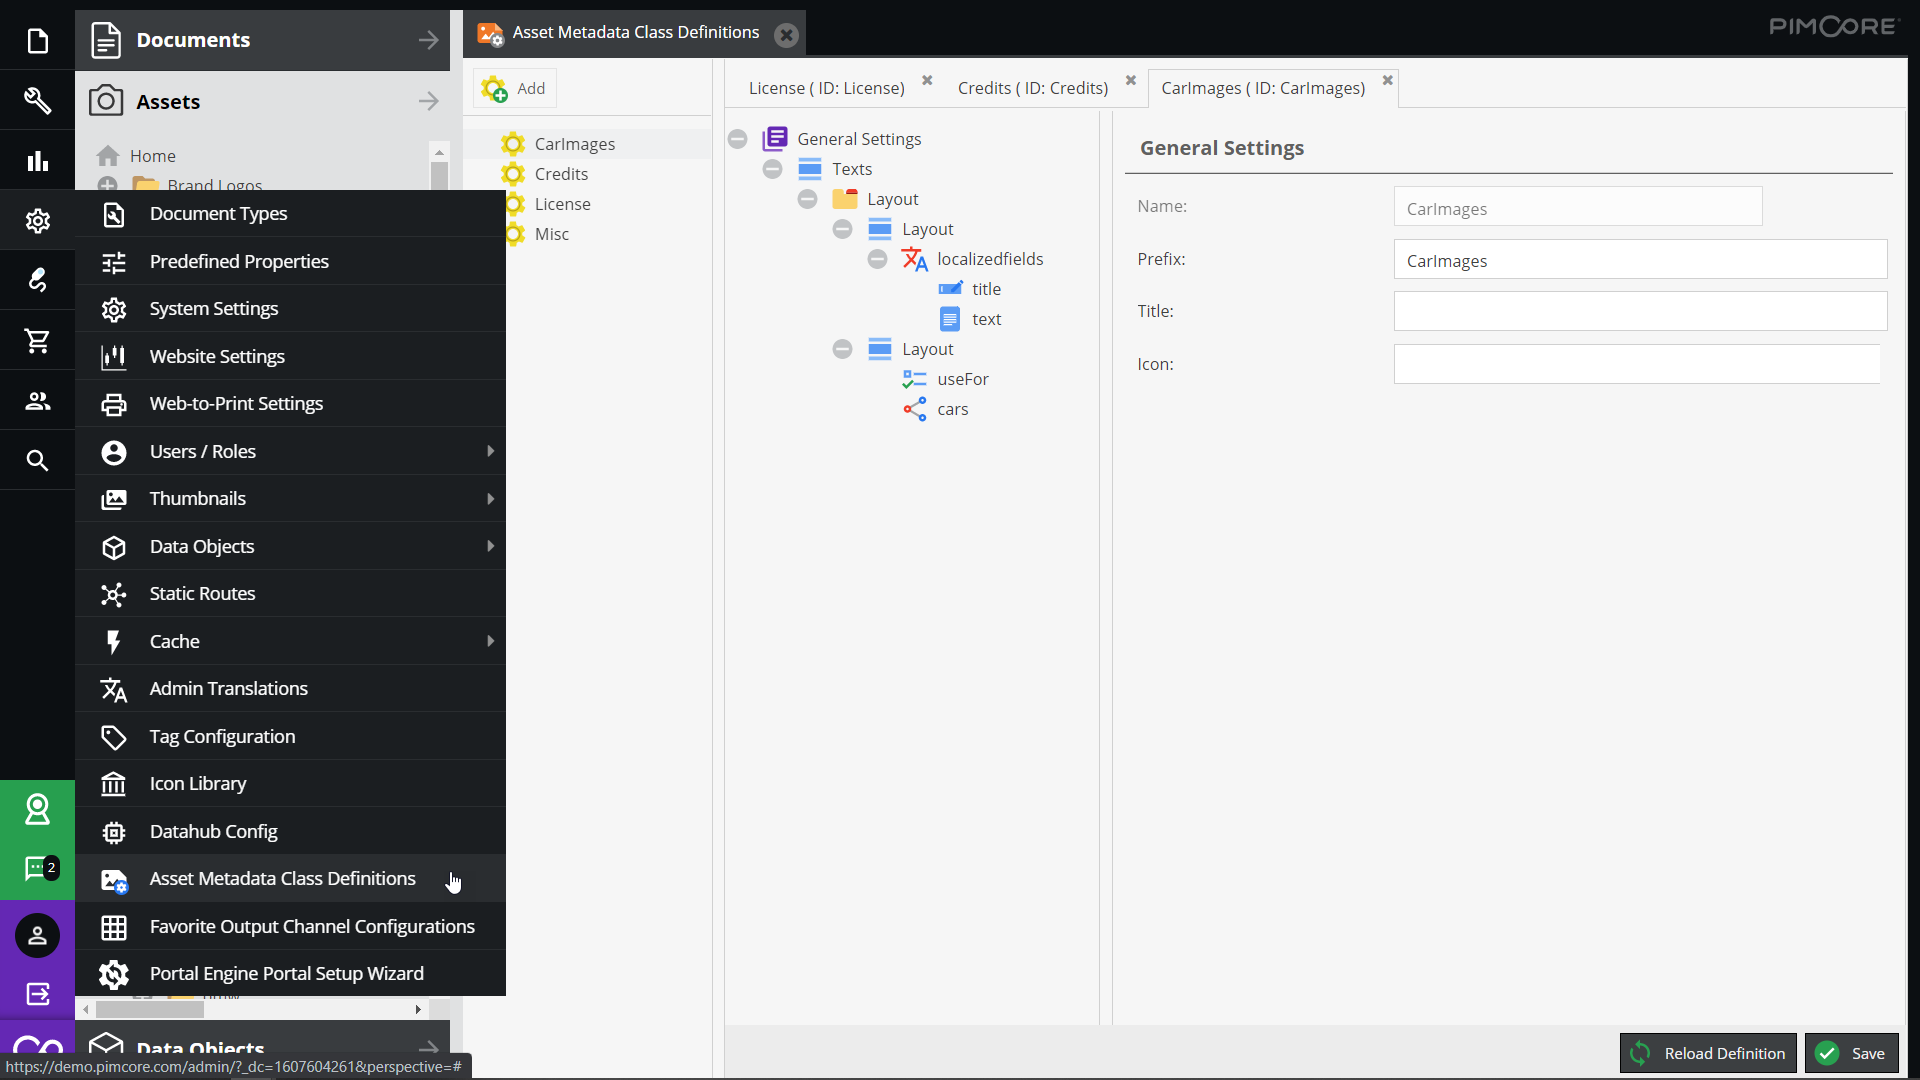Viewport: 1920px width, 1080px height.
Task: Click the Tools wrench sidebar icon
Action: click(37, 100)
